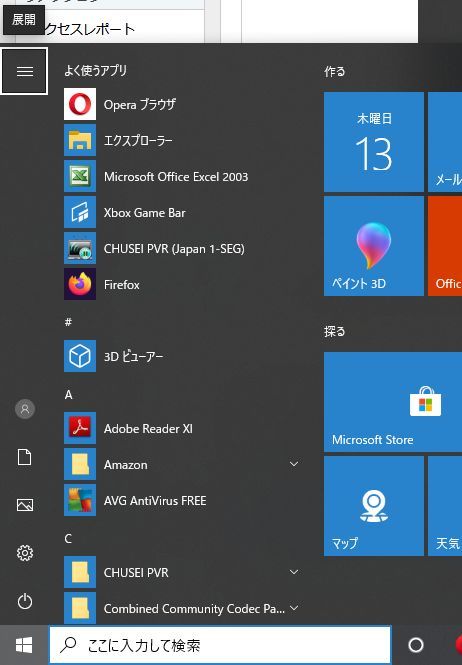Launch Adobe Reader XI icon

click(80, 428)
